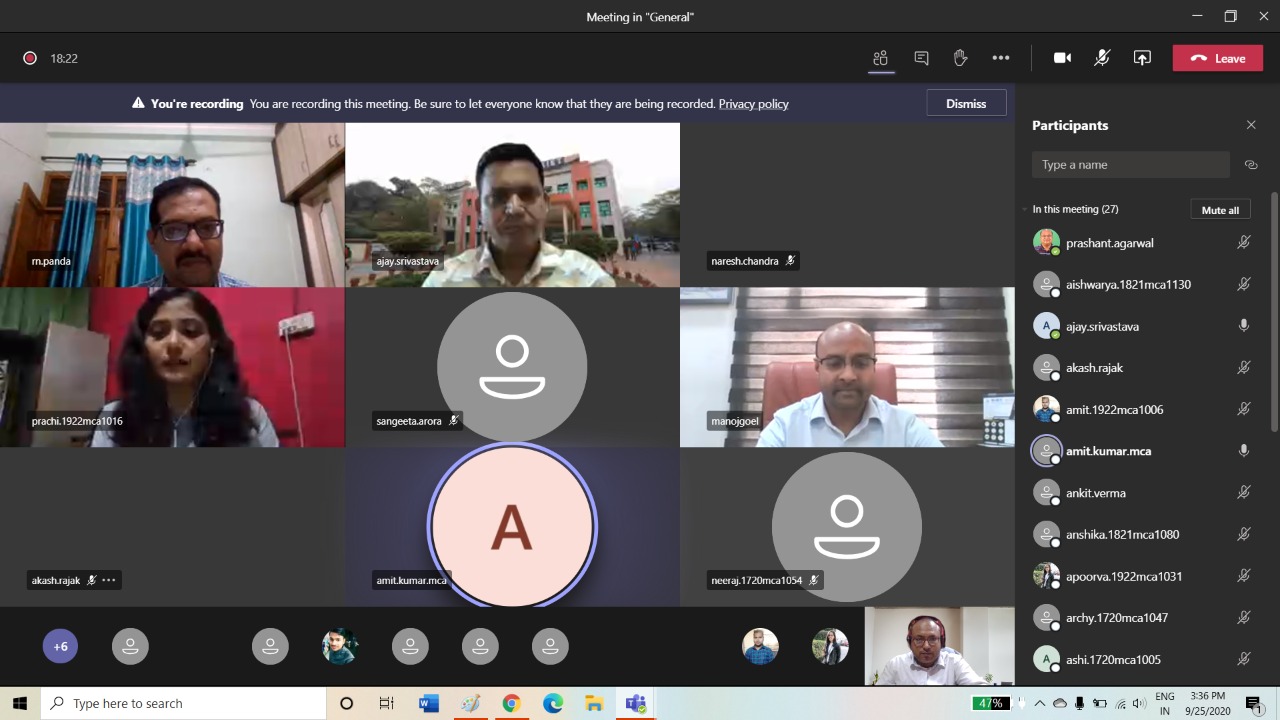The image size is (1280, 720).
Task: Open Microsoft Teams from the taskbar
Action: click(x=635, y=703)
